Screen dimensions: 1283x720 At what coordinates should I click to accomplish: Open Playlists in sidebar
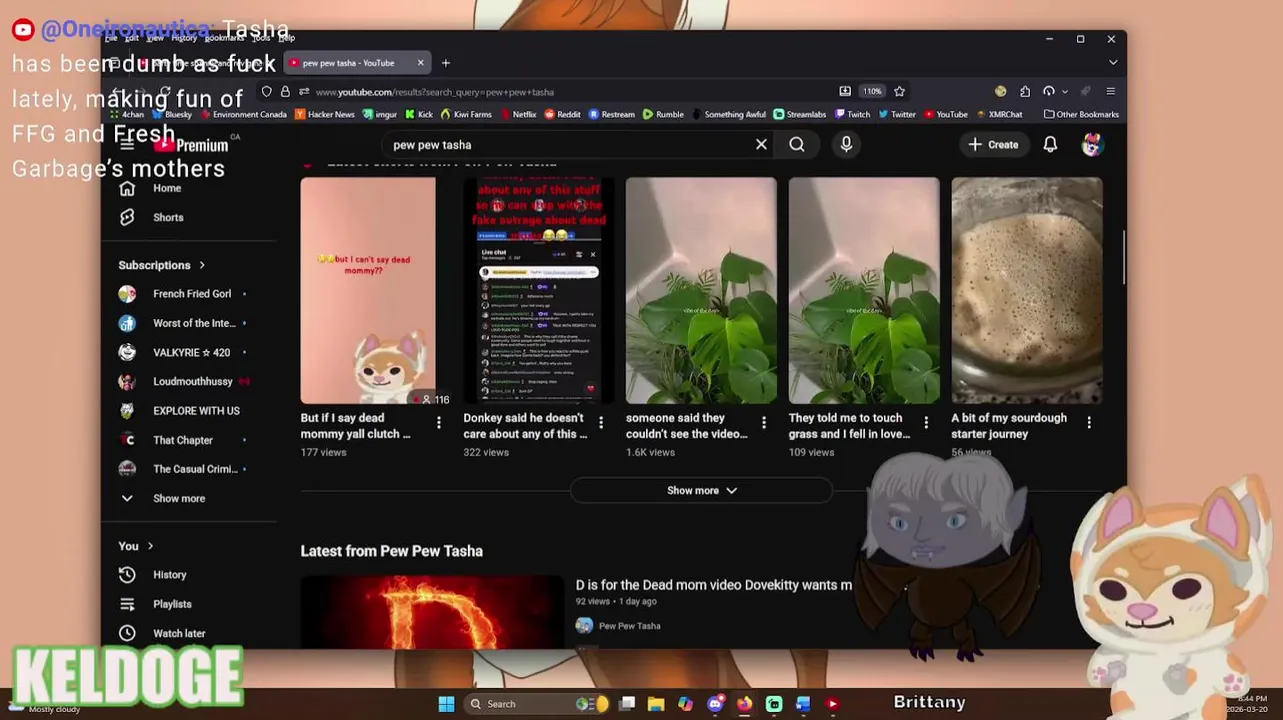pos(172,604)
